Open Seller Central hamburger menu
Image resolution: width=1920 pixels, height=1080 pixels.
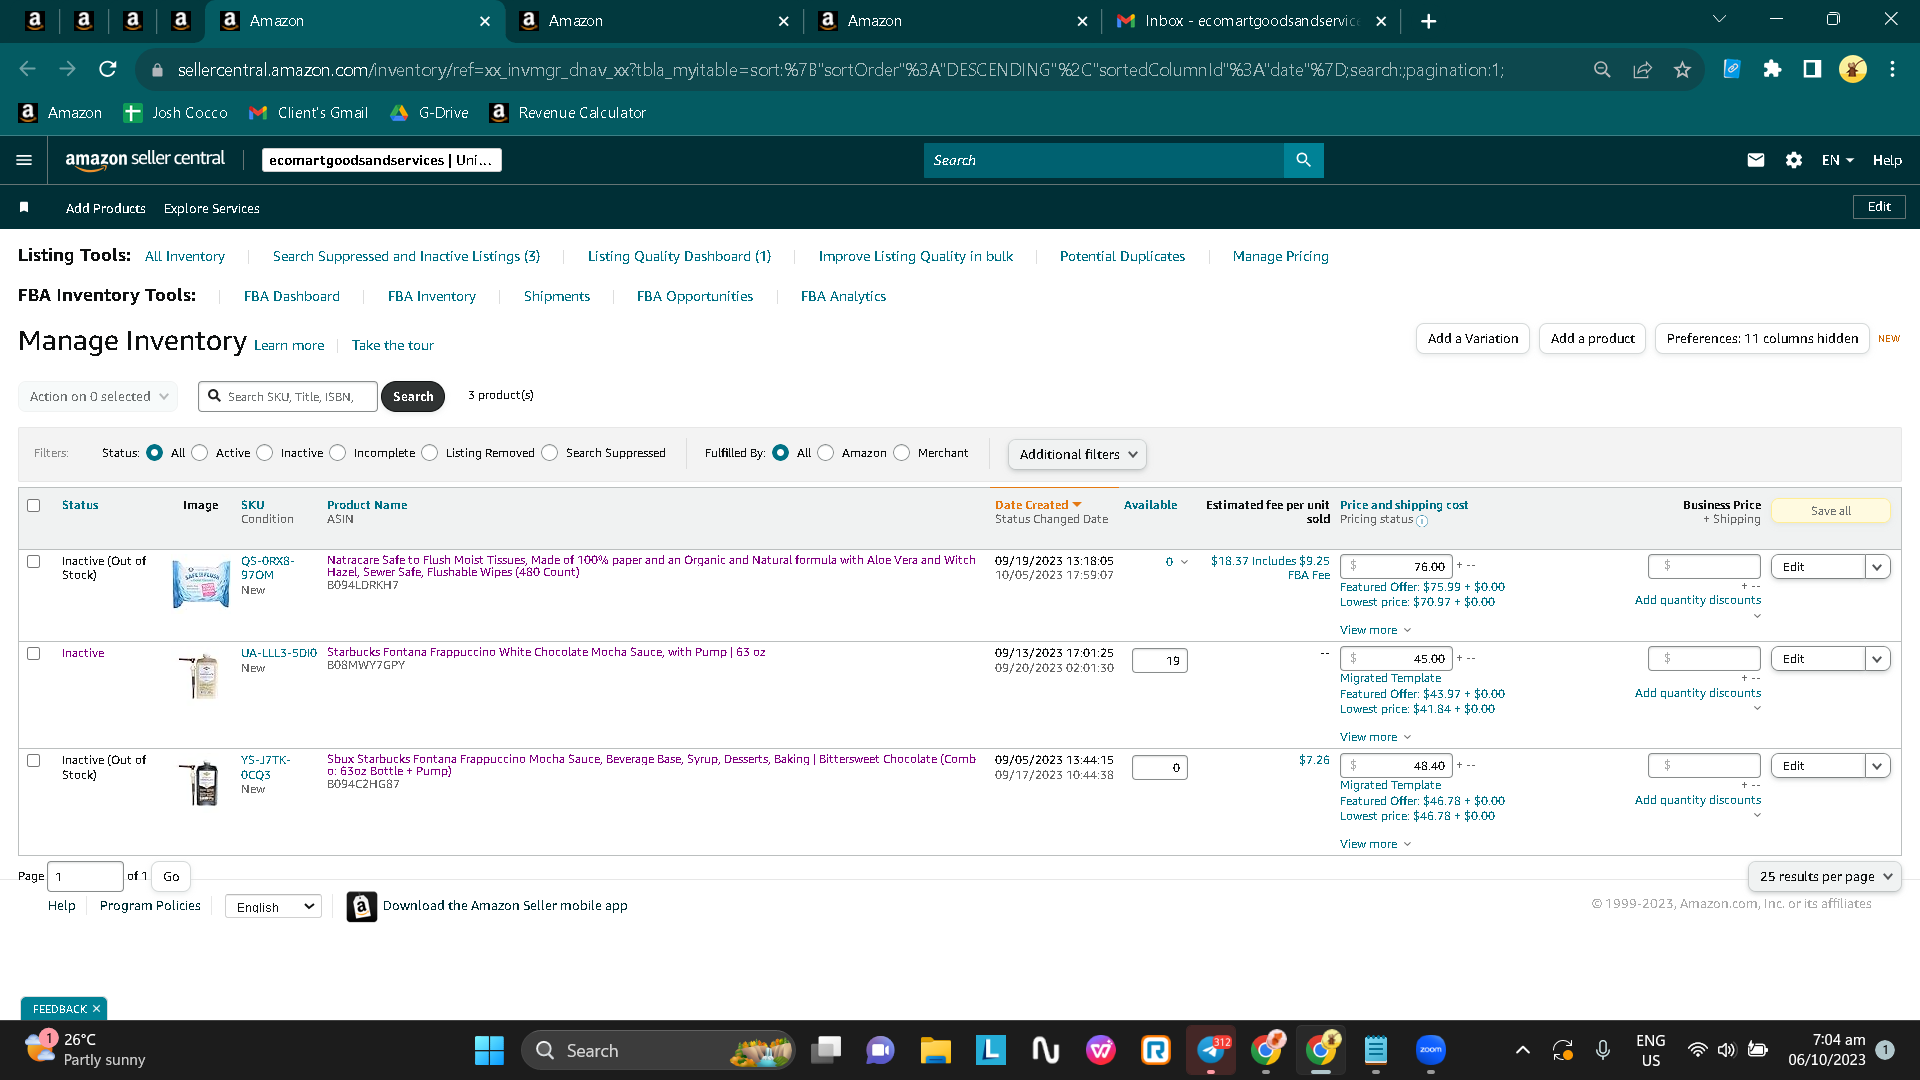[24, 160]
